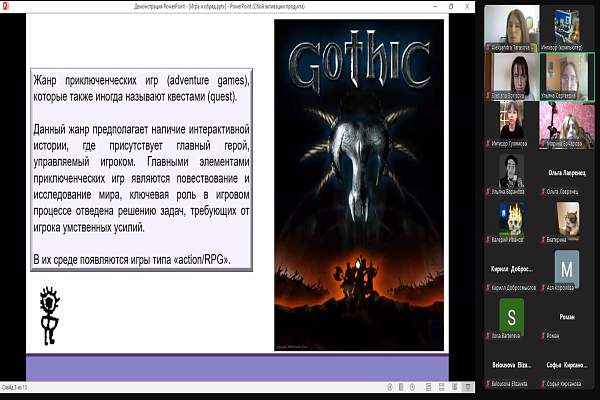Select the green S avatar tile

pos(512,317)
